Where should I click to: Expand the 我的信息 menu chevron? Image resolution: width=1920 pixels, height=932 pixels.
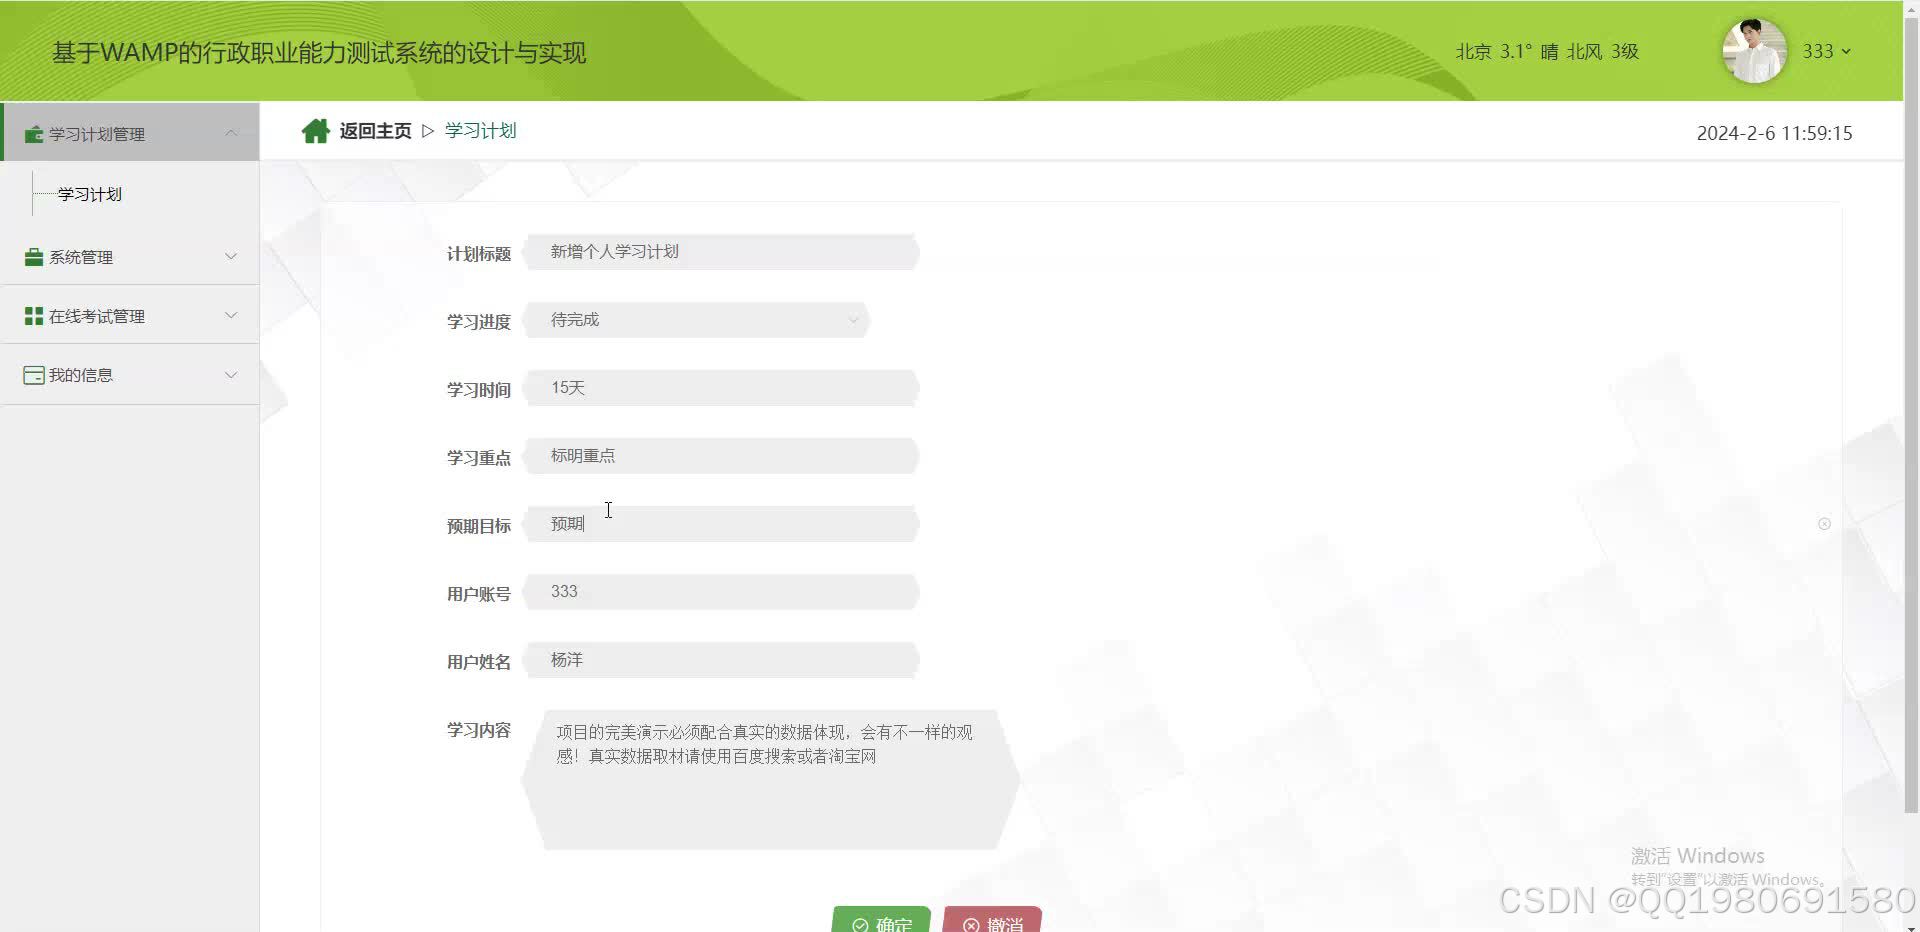tap(231, 375)
